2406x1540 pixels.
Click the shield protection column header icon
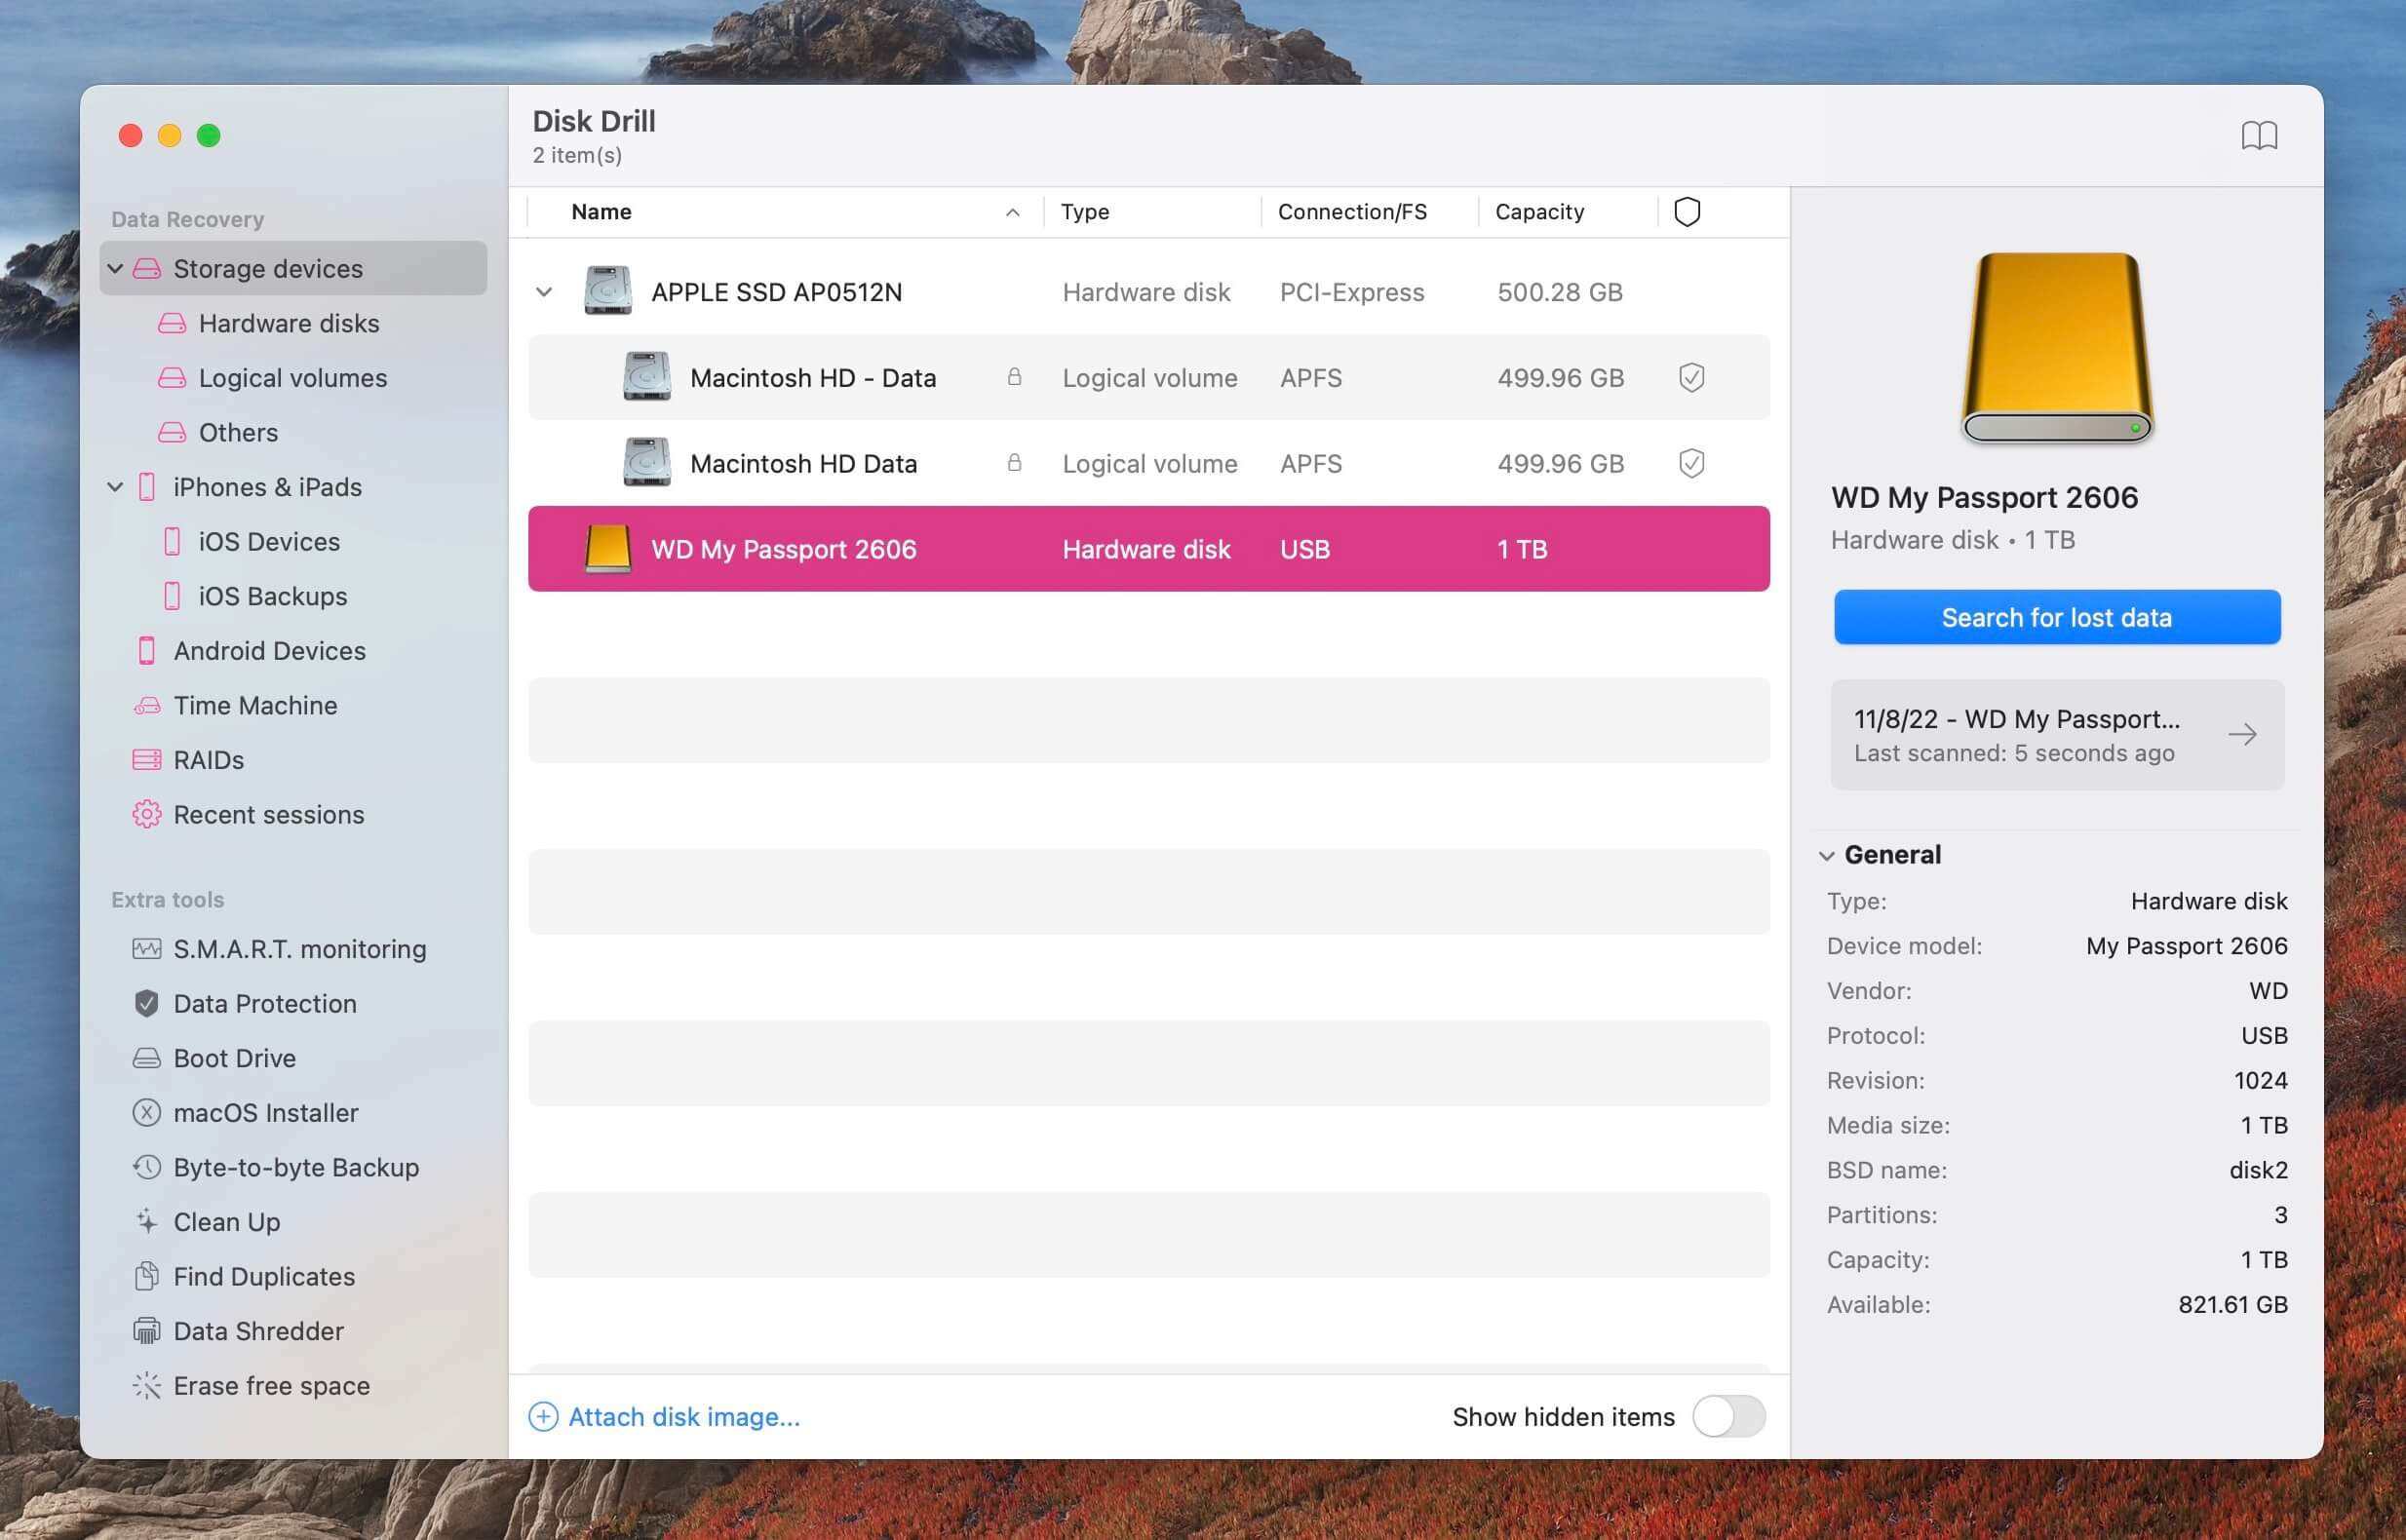pos(1687,212)
